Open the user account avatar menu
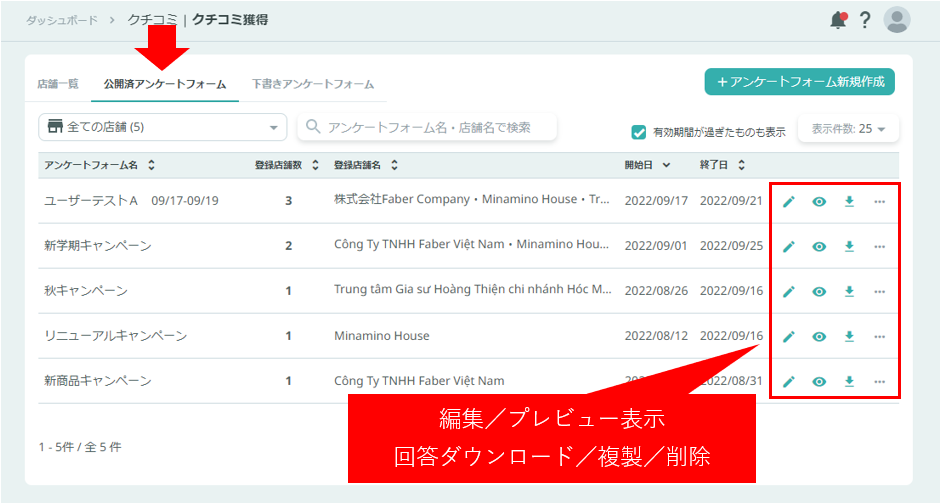Viewport: 941px width, 504px height. pyautogui.click(x=897, y=20)
